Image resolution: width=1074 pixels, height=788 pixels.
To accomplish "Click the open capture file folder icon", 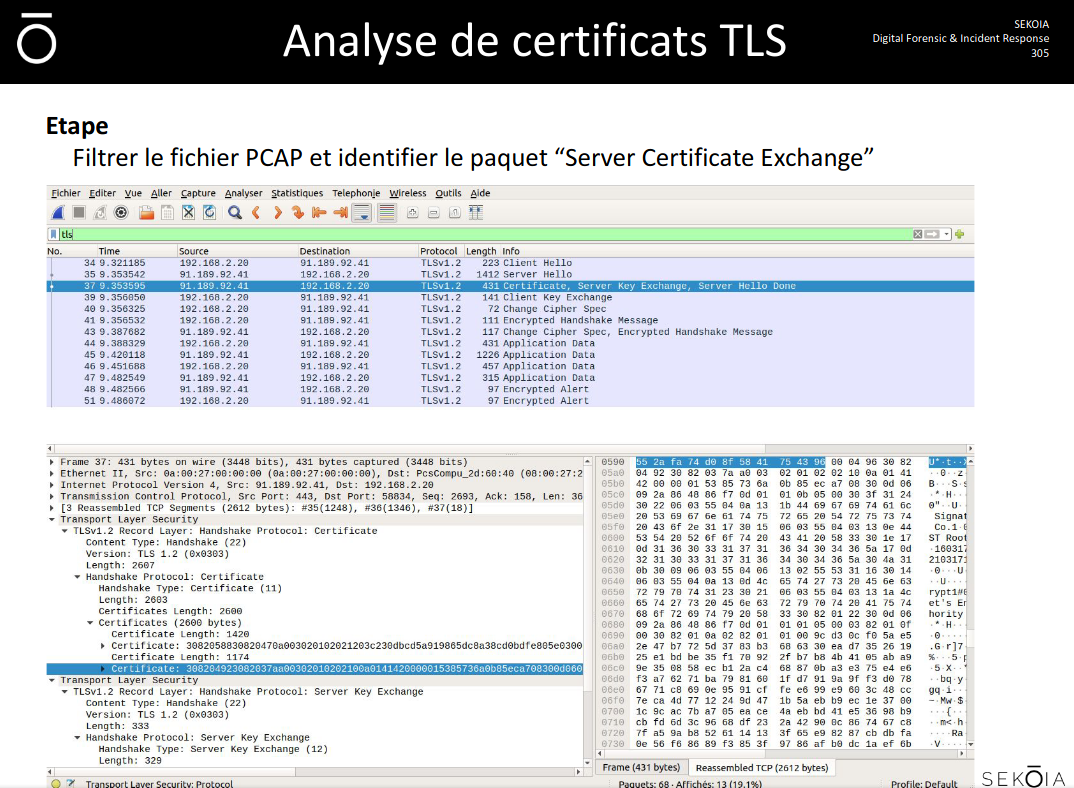I will (146, 212).
